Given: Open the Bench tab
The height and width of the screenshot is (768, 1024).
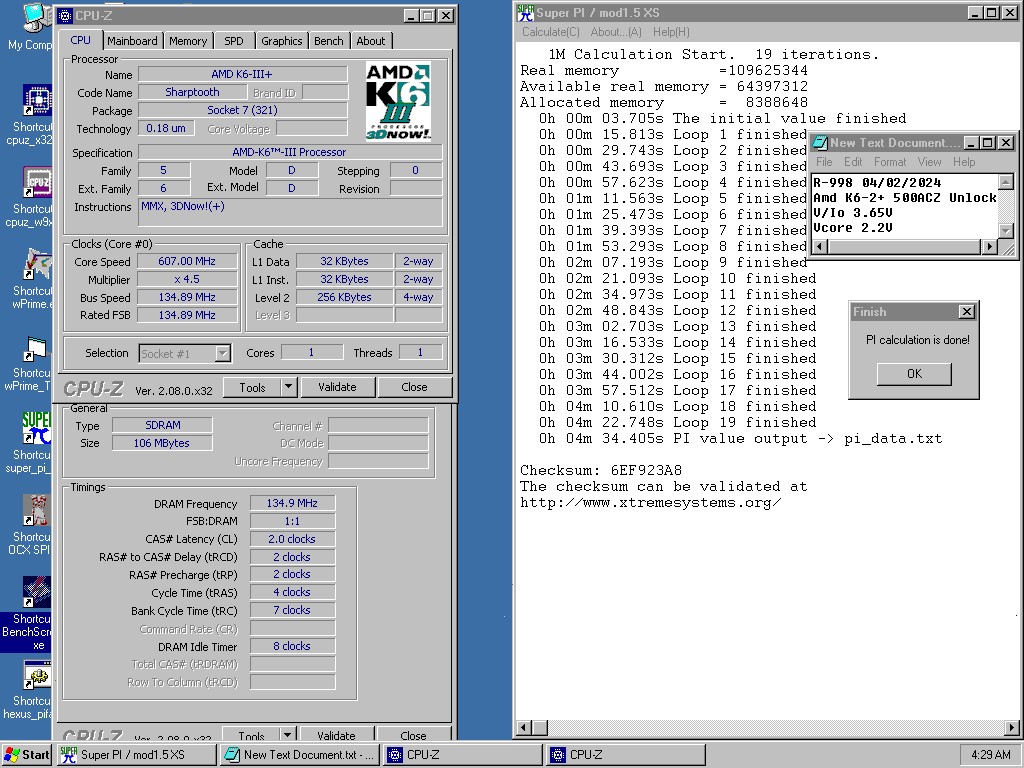Looking at the screenshot, I should coord(328,41).
